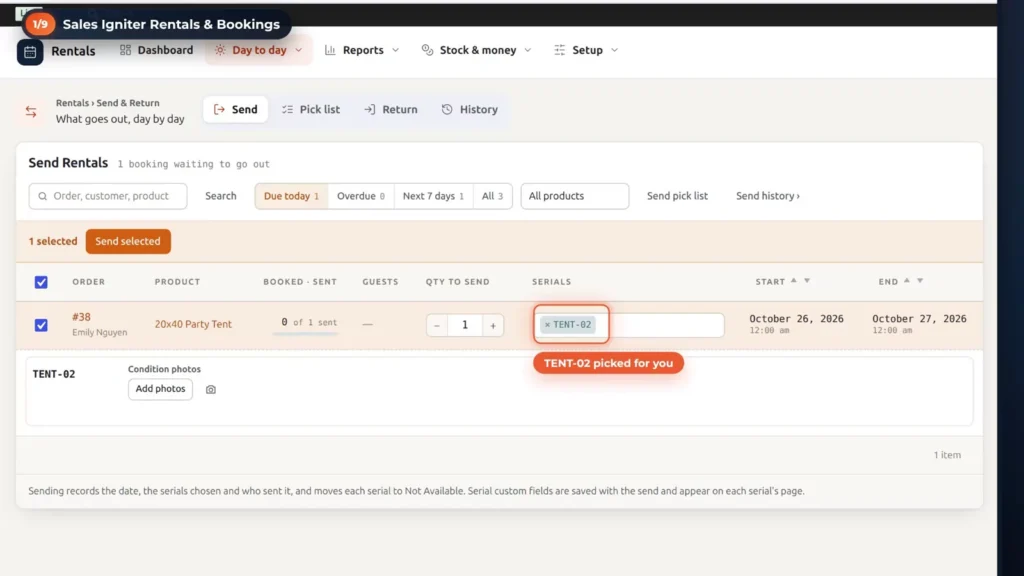This screenshot has height=576, width=1024.
Task: Click the order, customer, product search field
Action: (108, 196)
